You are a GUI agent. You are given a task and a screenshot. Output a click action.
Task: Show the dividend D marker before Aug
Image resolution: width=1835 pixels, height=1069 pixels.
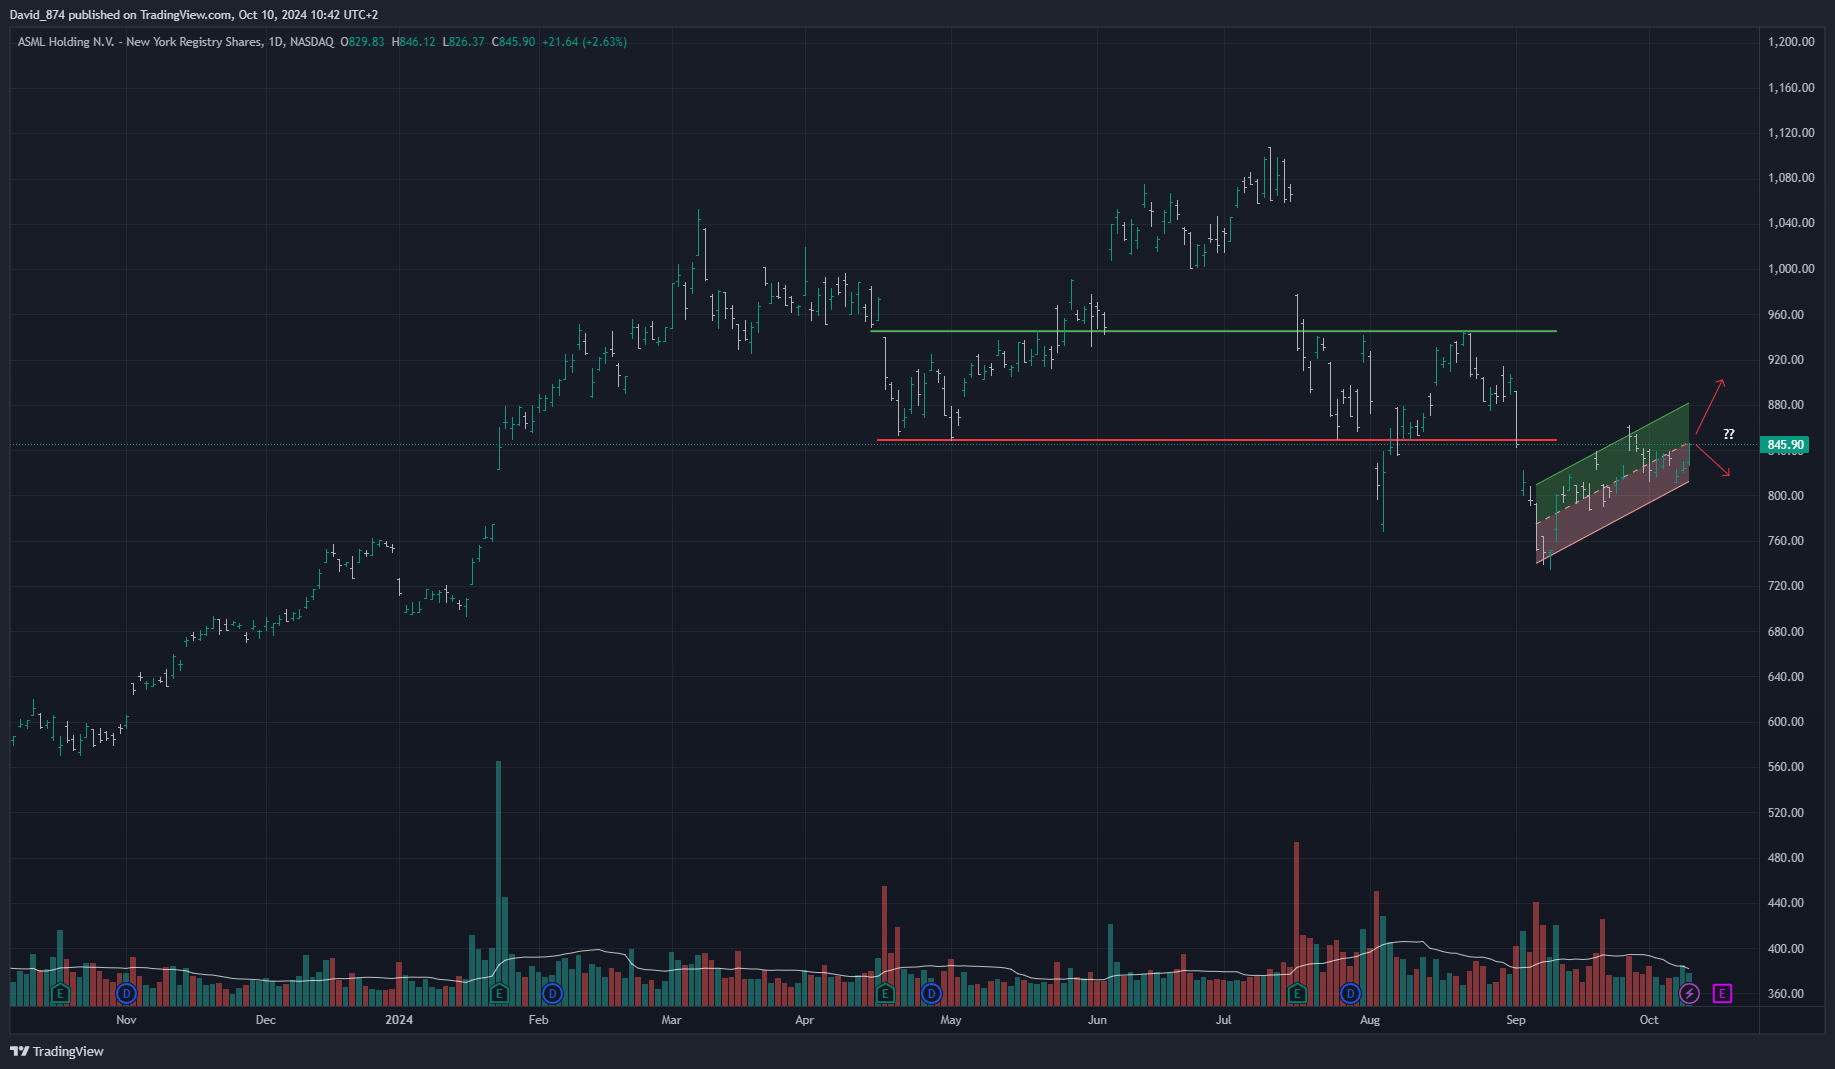[x=1350, y=993]
